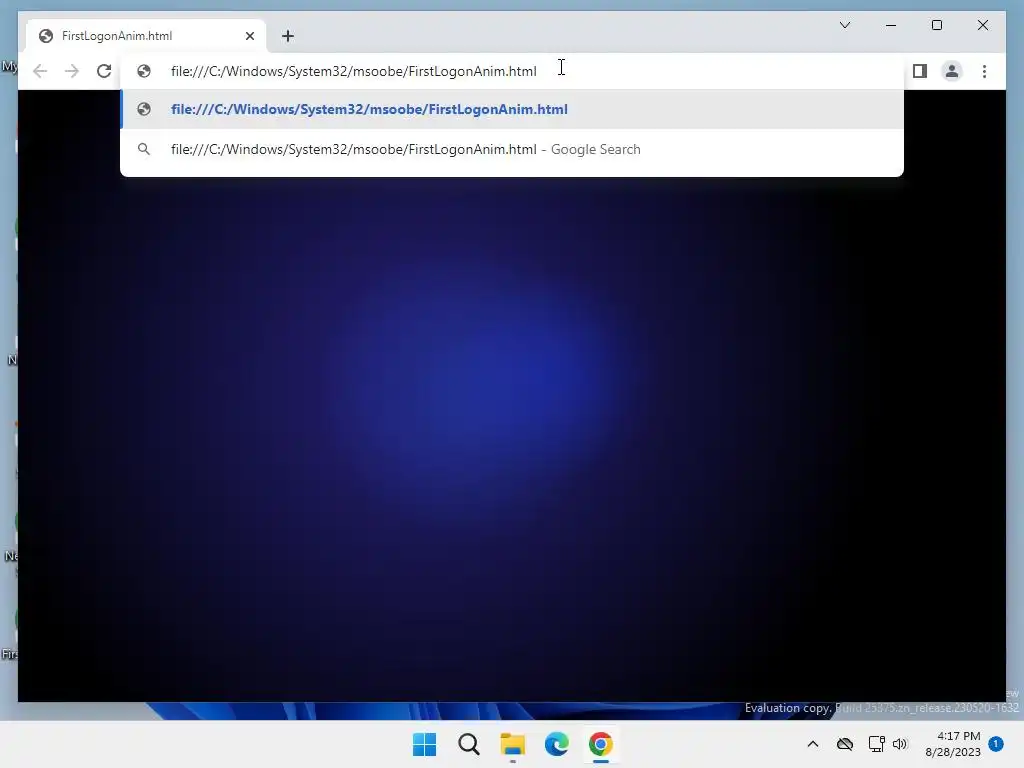
Task: Close the FirstLogonAnim.html tab
Action: pyautogui.click(x=249, y=36)
